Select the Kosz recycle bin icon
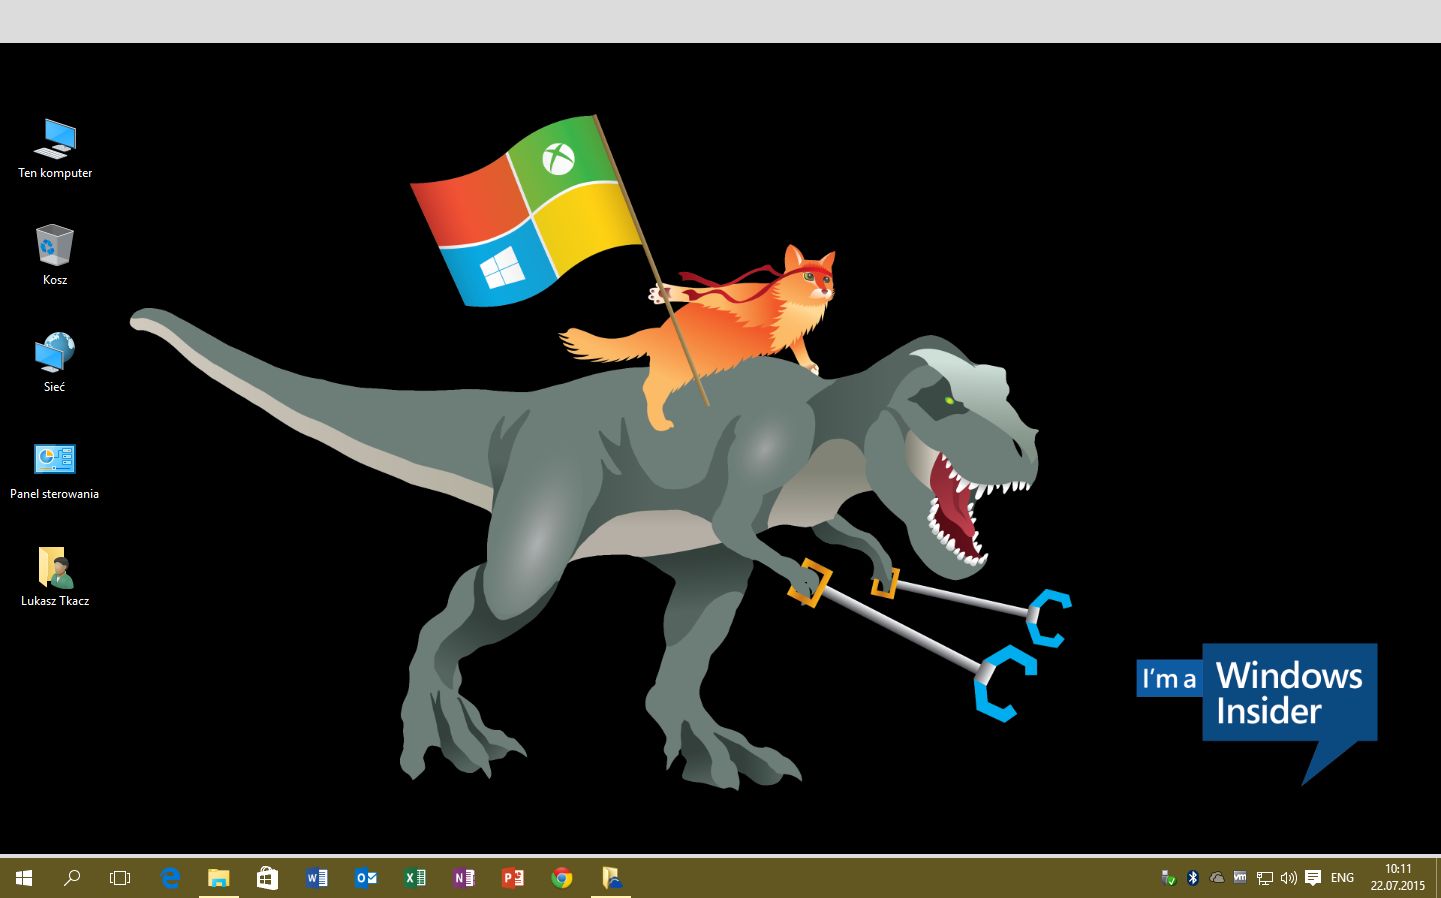 tap(55, 255)
